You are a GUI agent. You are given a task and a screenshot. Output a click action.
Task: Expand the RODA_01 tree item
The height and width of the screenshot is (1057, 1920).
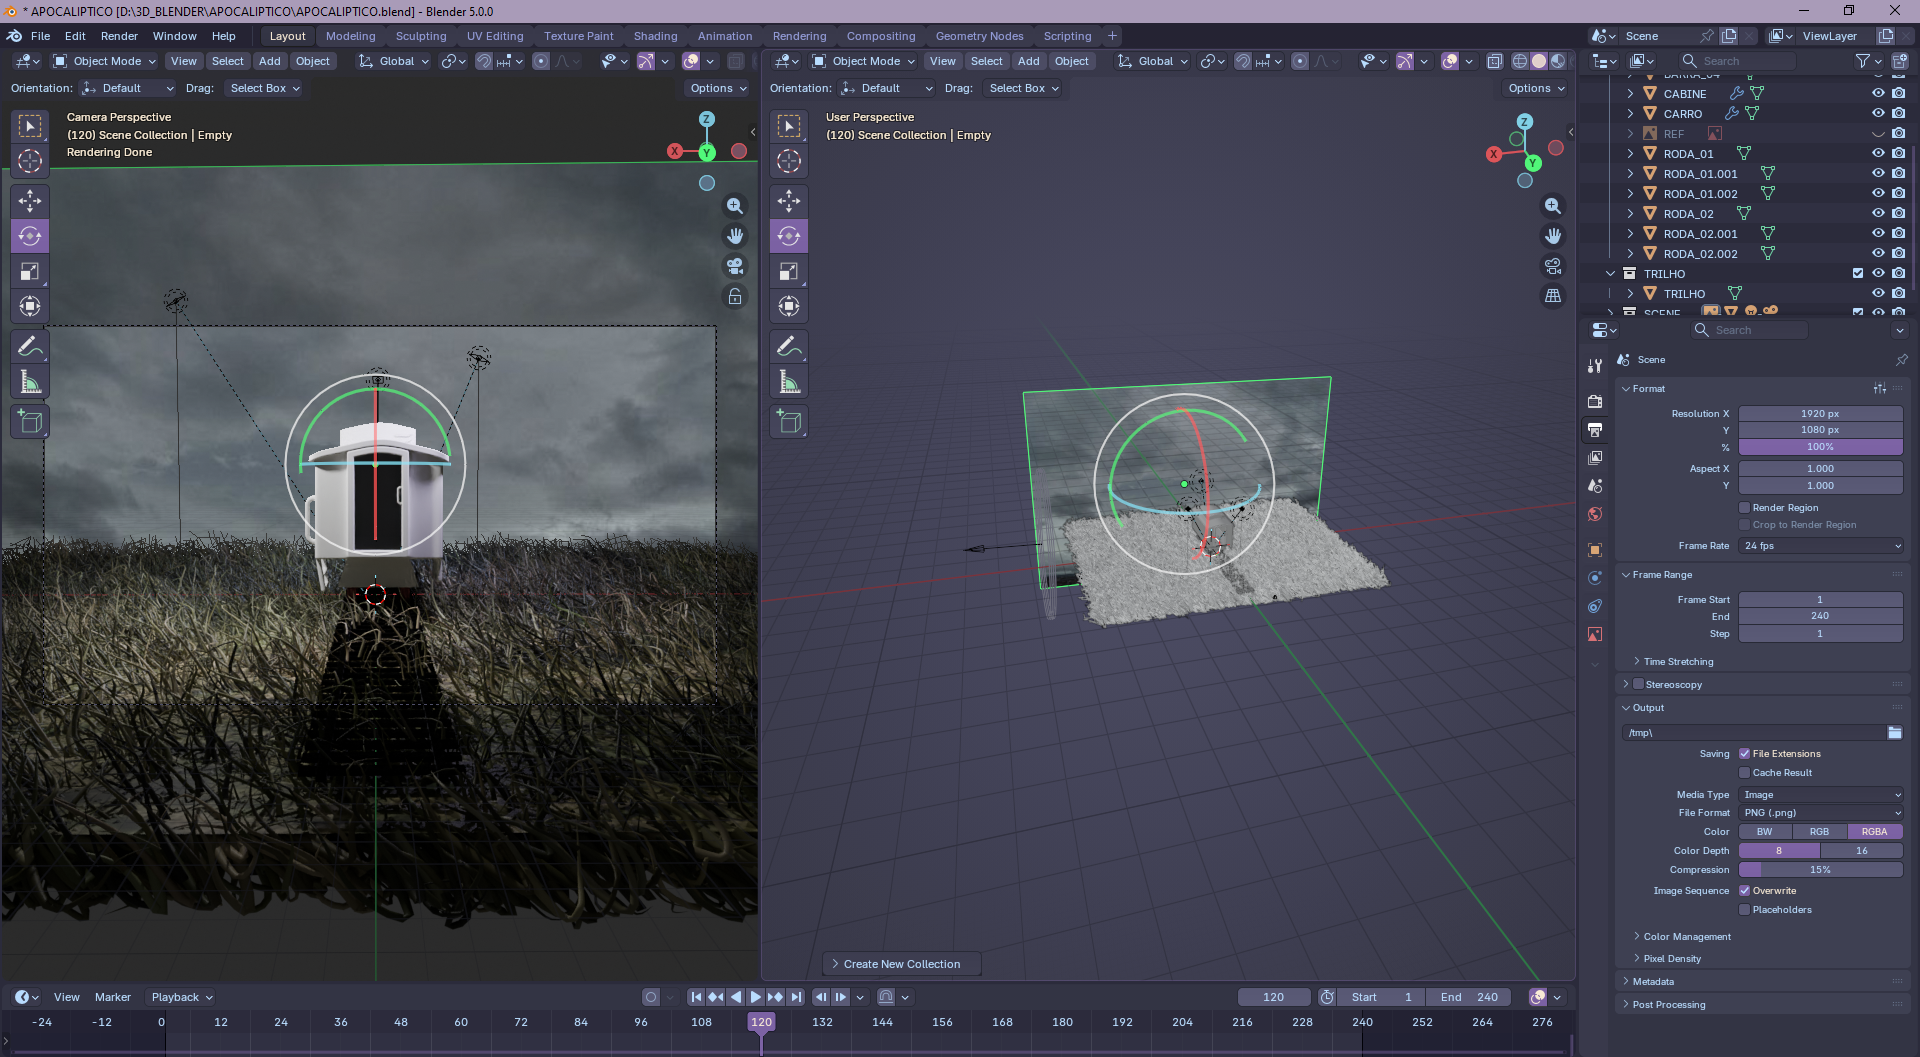(1630, 154)
